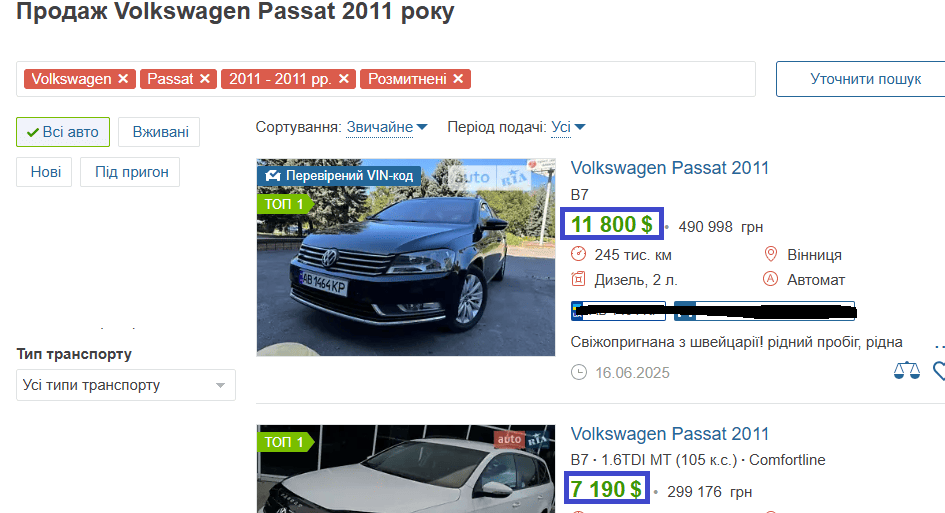
Task: Delete the 2011 - 2011 рр. year tag
Action: (344, 79)
